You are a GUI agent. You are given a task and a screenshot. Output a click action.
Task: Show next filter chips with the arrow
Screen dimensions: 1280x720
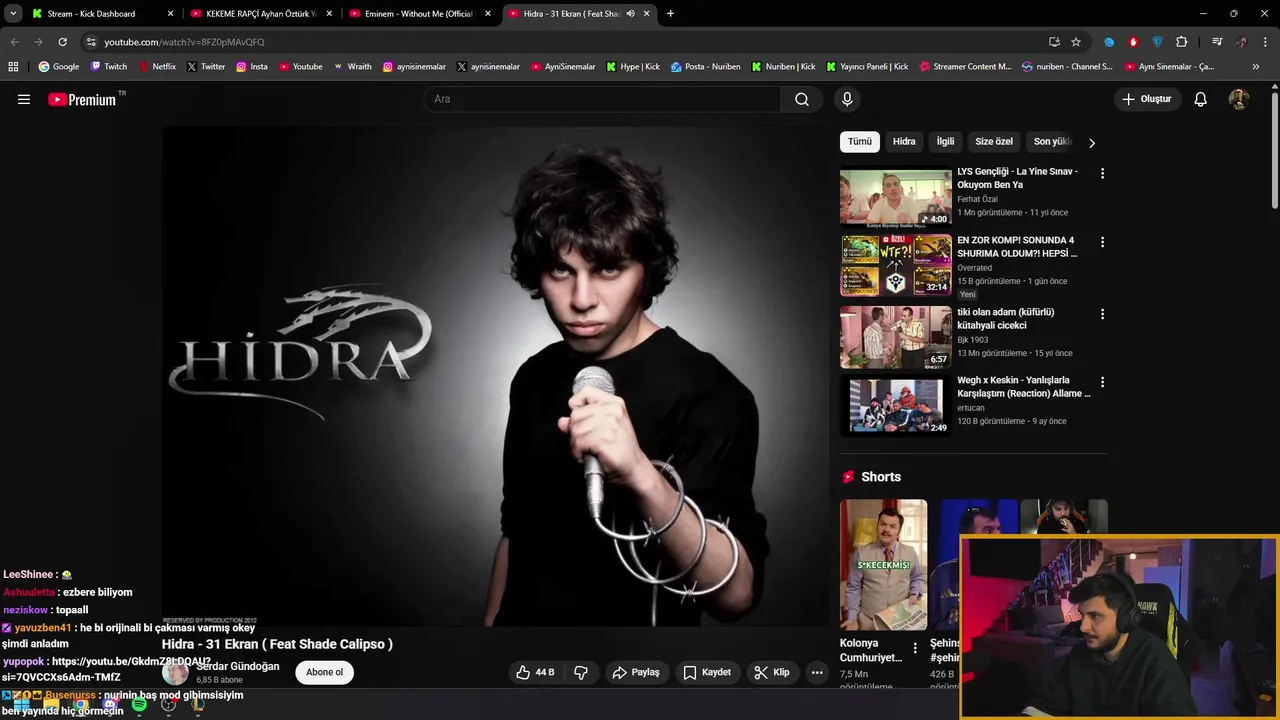1091,142
